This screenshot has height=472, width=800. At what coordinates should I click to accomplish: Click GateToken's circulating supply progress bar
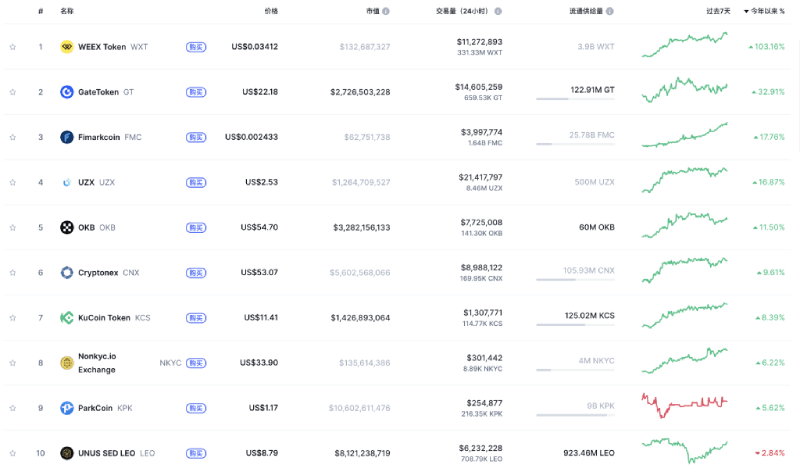coord(575,99)
